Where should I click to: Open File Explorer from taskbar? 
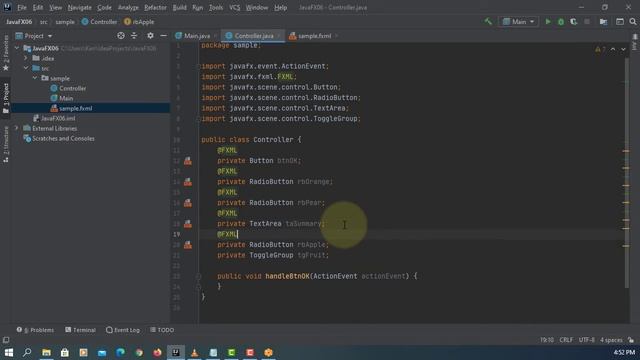[x=46, y=353]
